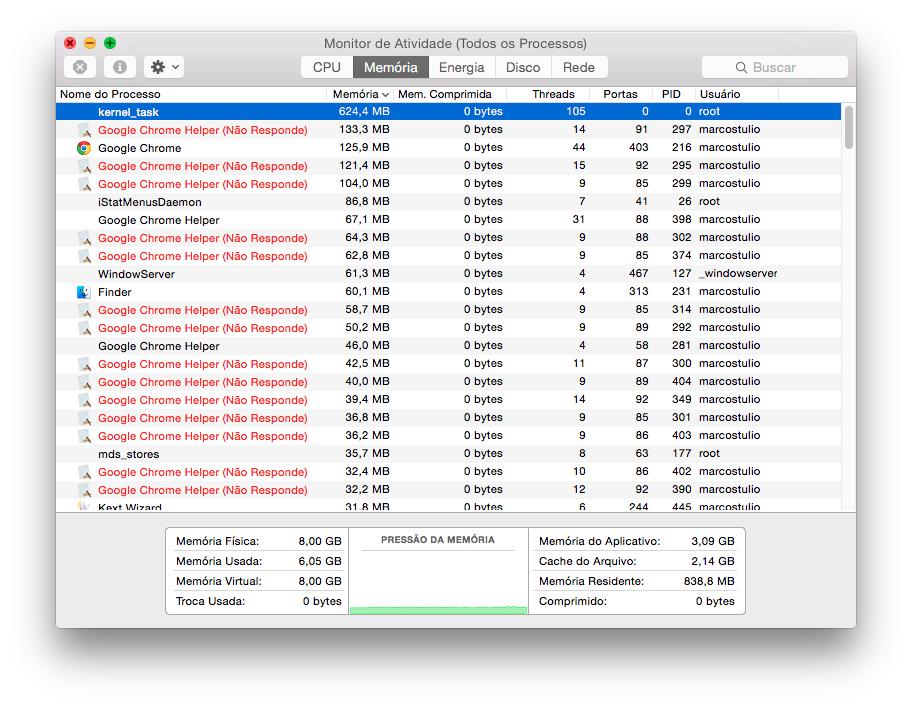
Task: Click the icon of Chrome Helper with PID 292
Action: pos(85,328)
